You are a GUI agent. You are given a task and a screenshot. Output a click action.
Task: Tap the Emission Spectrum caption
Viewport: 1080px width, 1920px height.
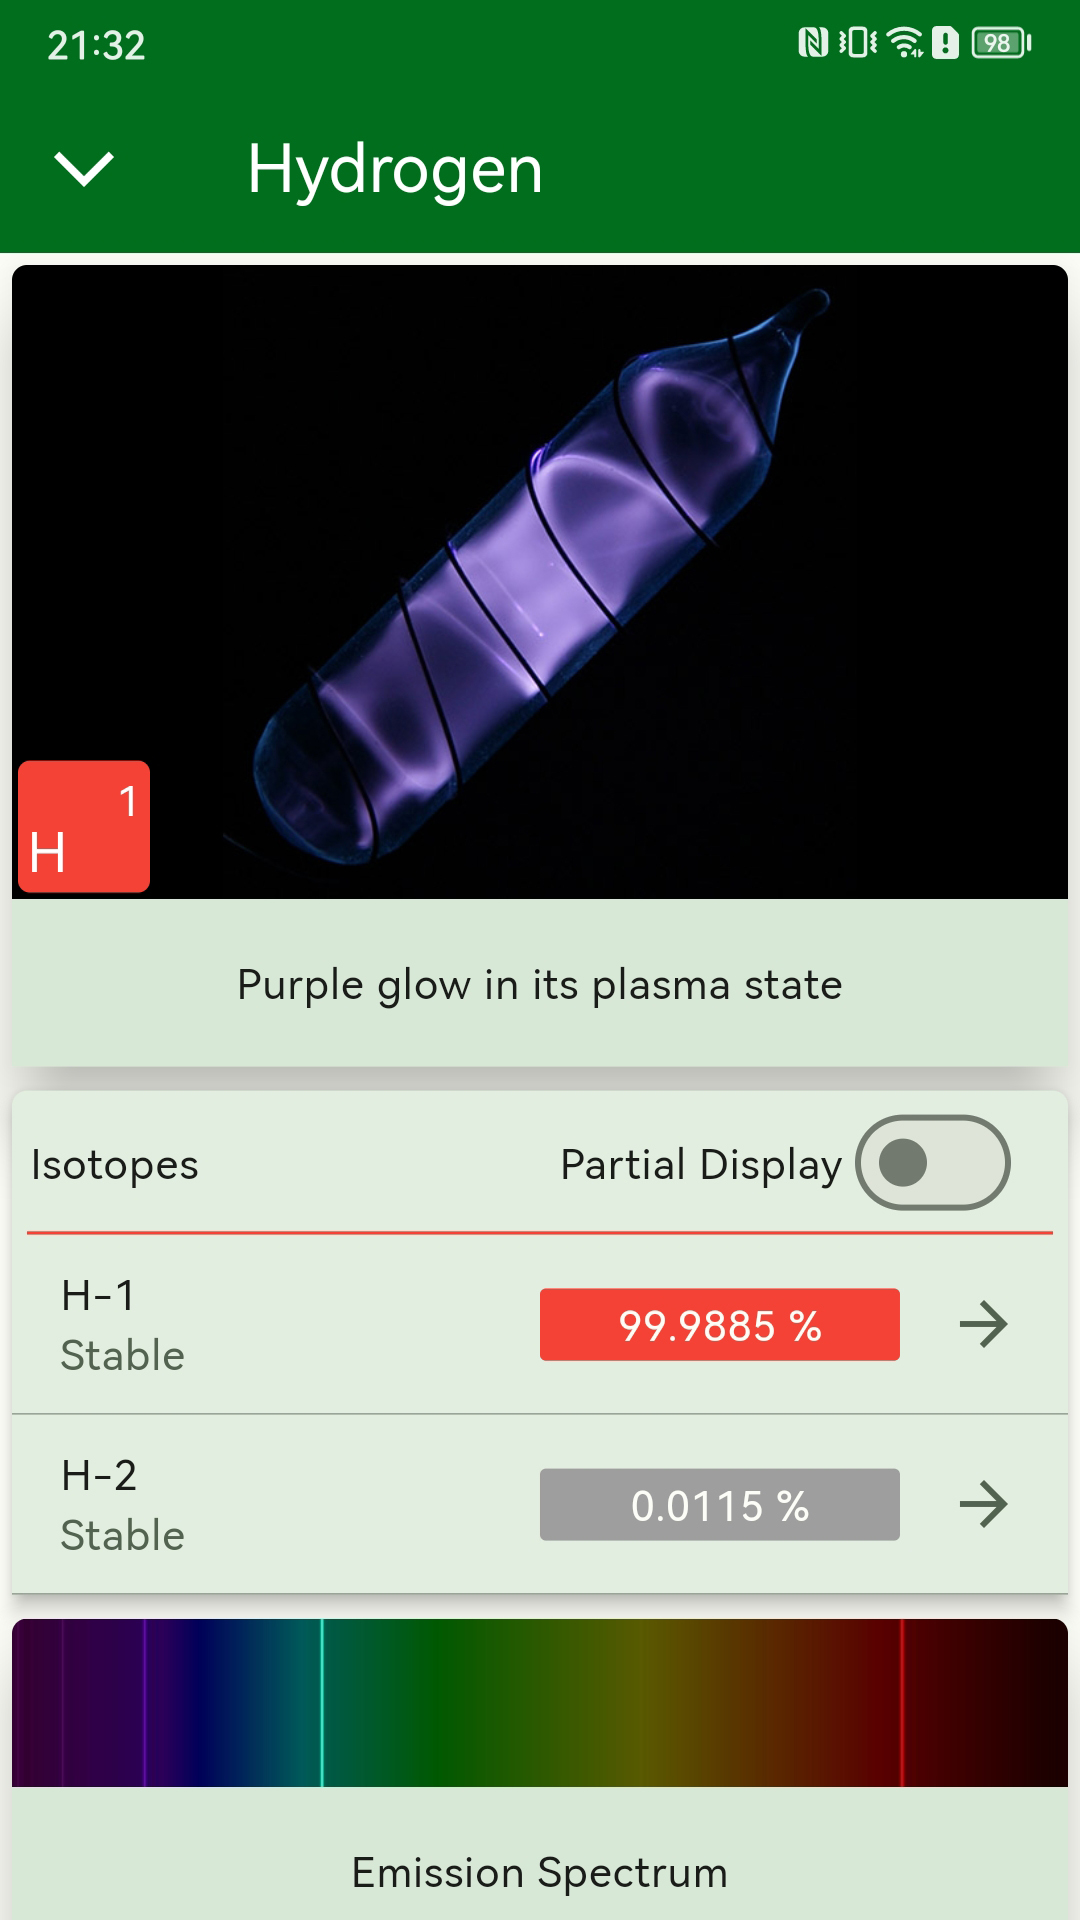pyautogui.click(x=540, y=1872)
